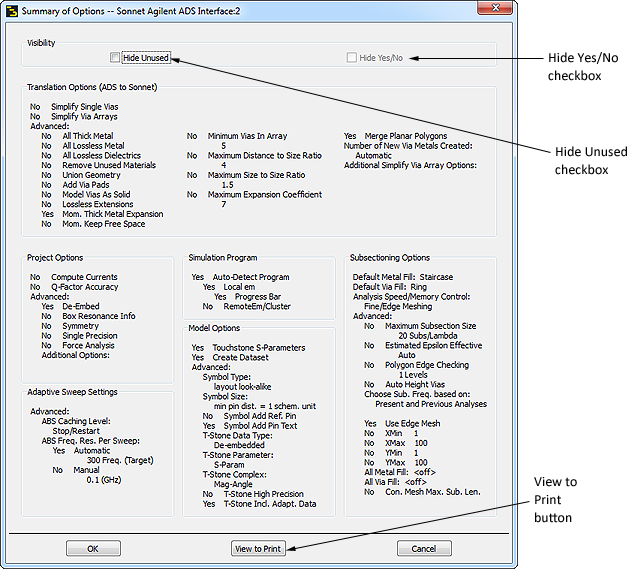
Task: Click 'Auto Height Vias' entry
Action: coord(415,384)
